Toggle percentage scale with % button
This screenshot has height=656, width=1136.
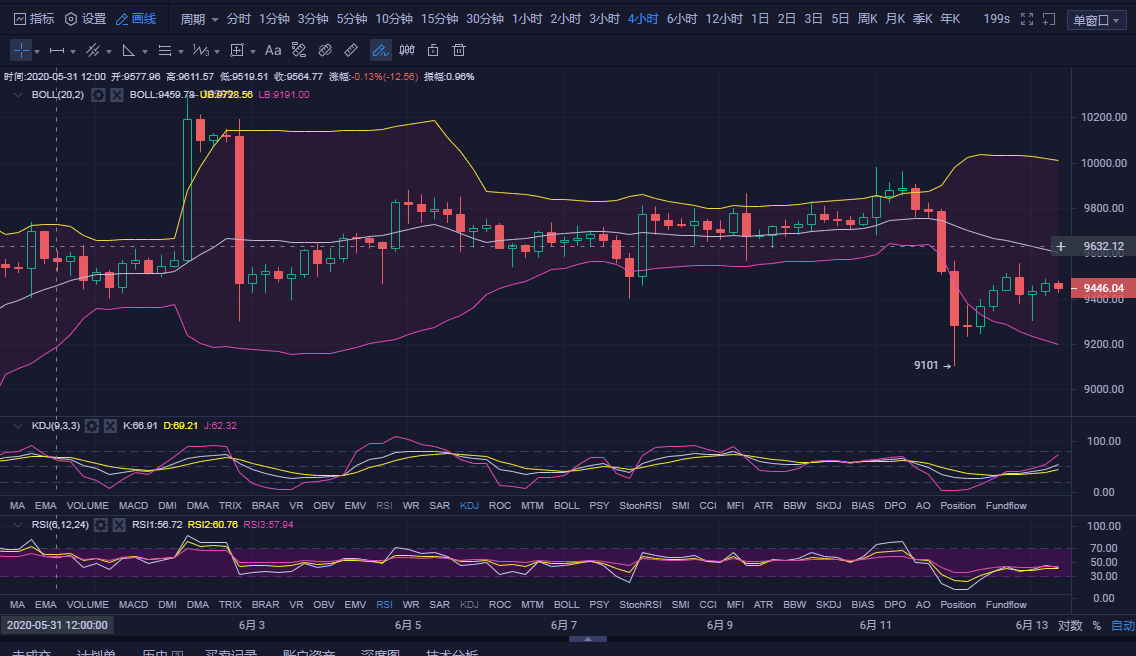(1096, 626)
